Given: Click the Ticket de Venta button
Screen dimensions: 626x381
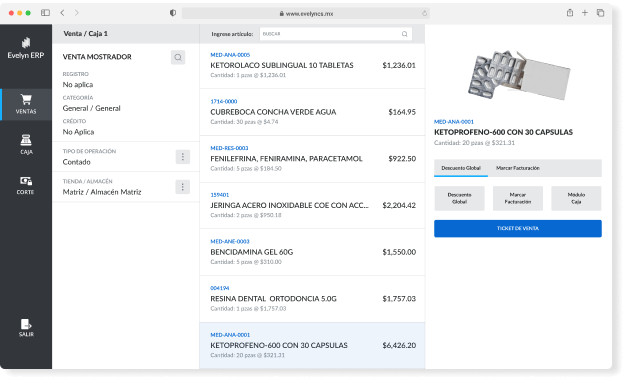Looking at the screenshot, I should coord(518,228).
